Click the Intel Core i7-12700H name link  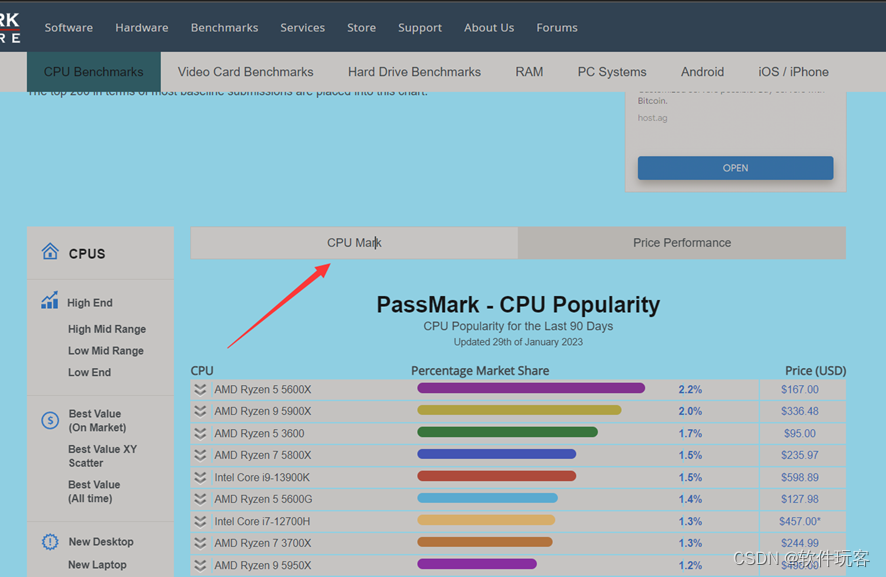(262, 521)
